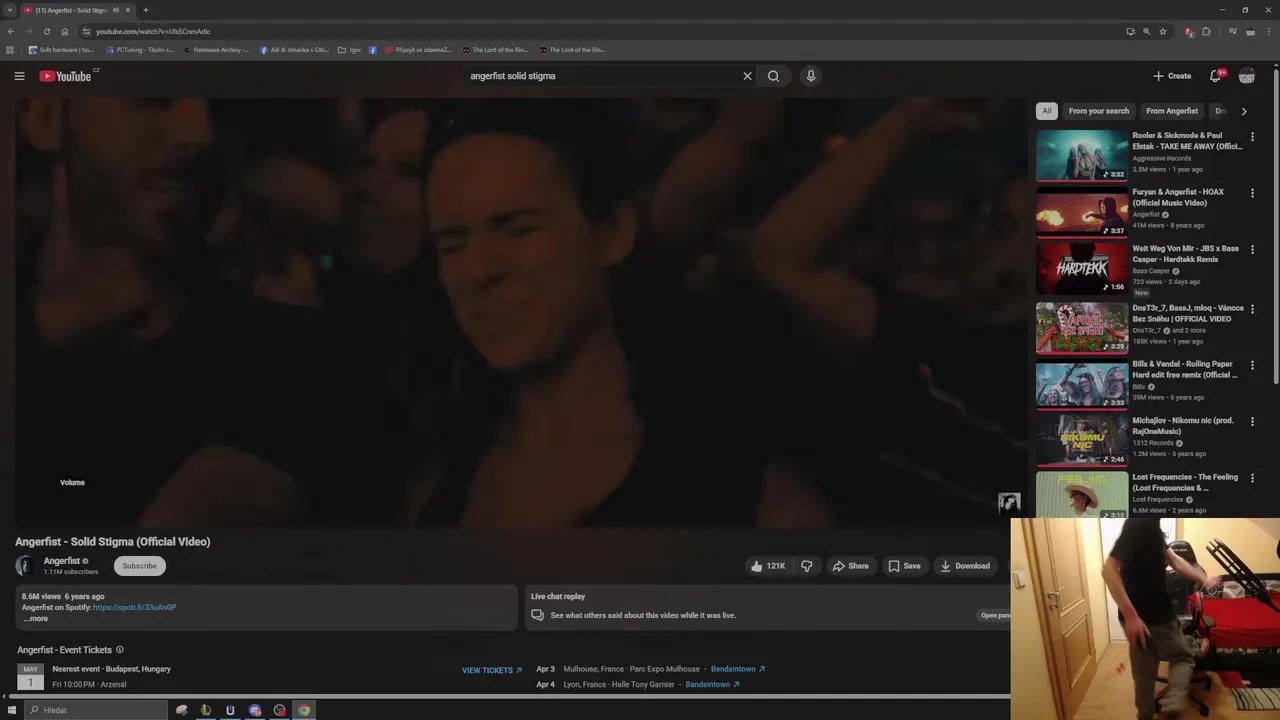
Task: Open options for Rolling Paper video
Action: click(x=1252, y=366)
